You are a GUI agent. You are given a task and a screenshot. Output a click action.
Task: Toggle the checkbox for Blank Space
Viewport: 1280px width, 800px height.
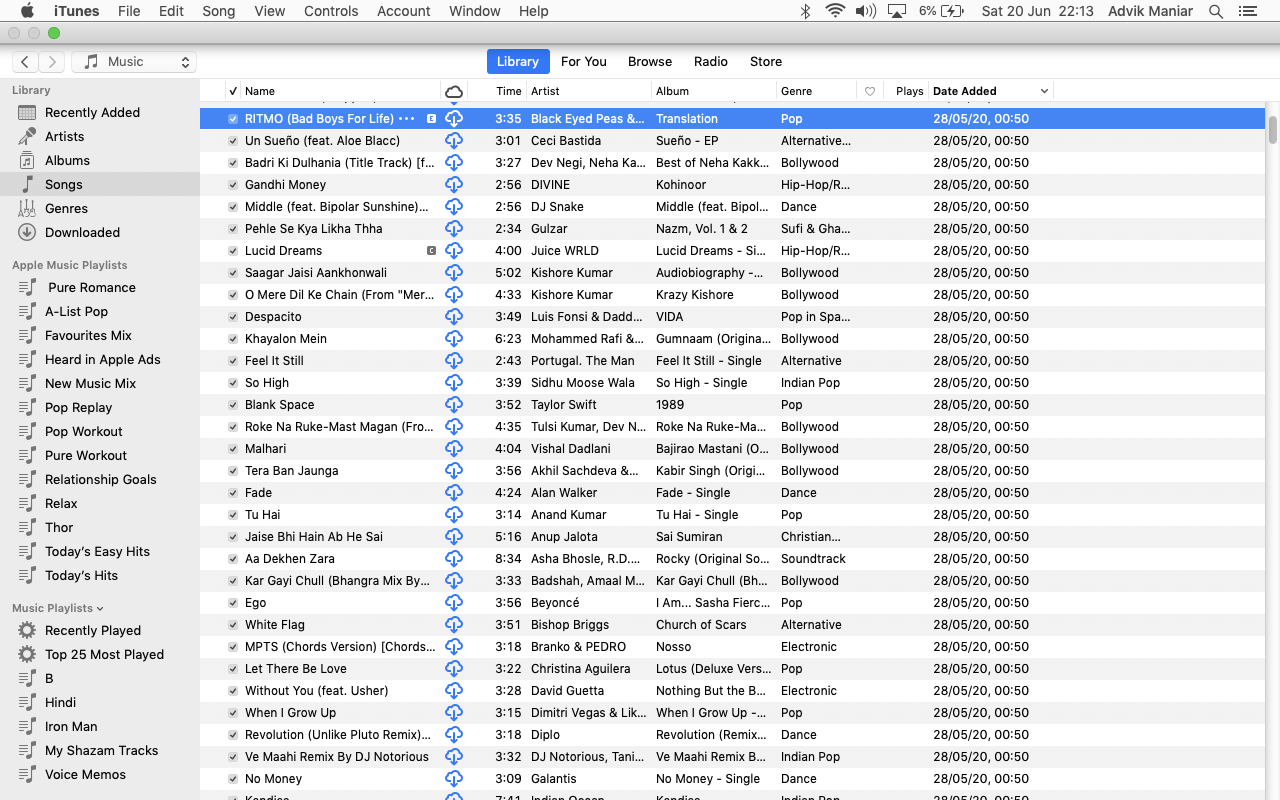233,405
